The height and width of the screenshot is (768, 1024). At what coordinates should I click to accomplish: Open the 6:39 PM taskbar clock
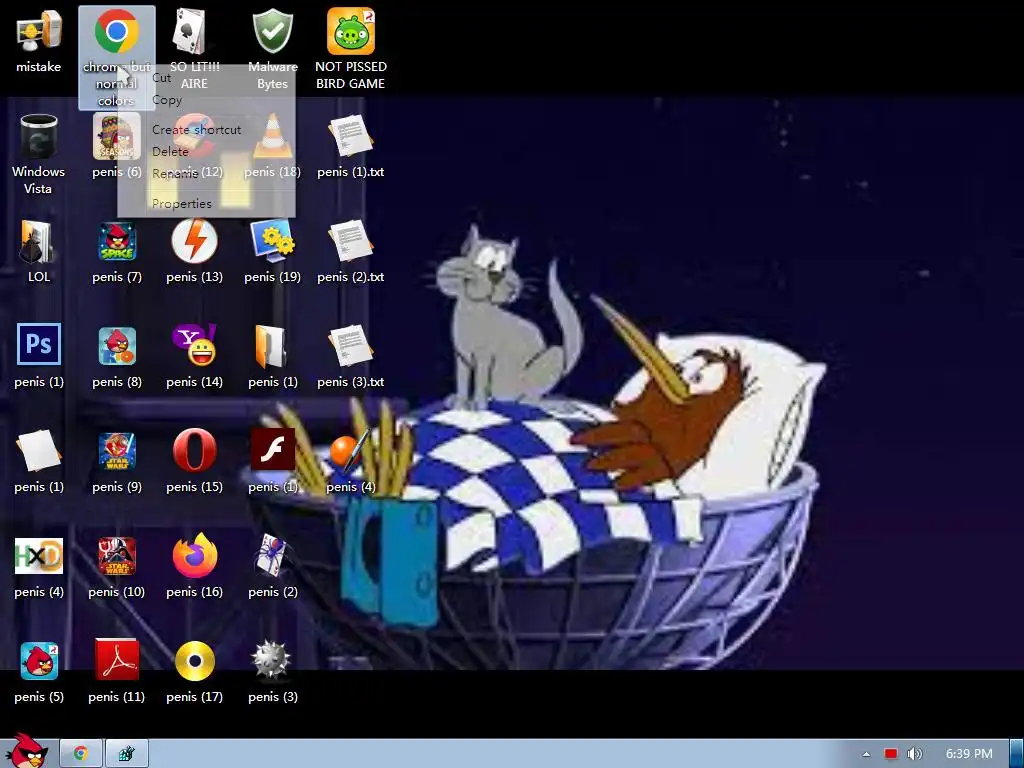968,754
